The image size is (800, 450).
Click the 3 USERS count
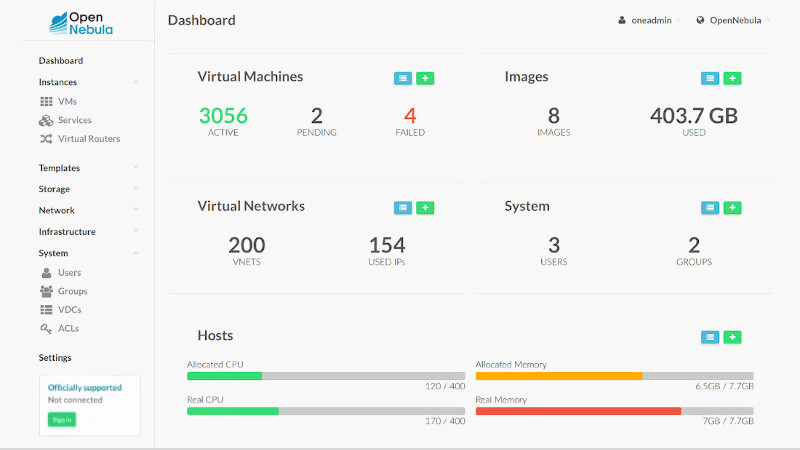tap(554, 251)
